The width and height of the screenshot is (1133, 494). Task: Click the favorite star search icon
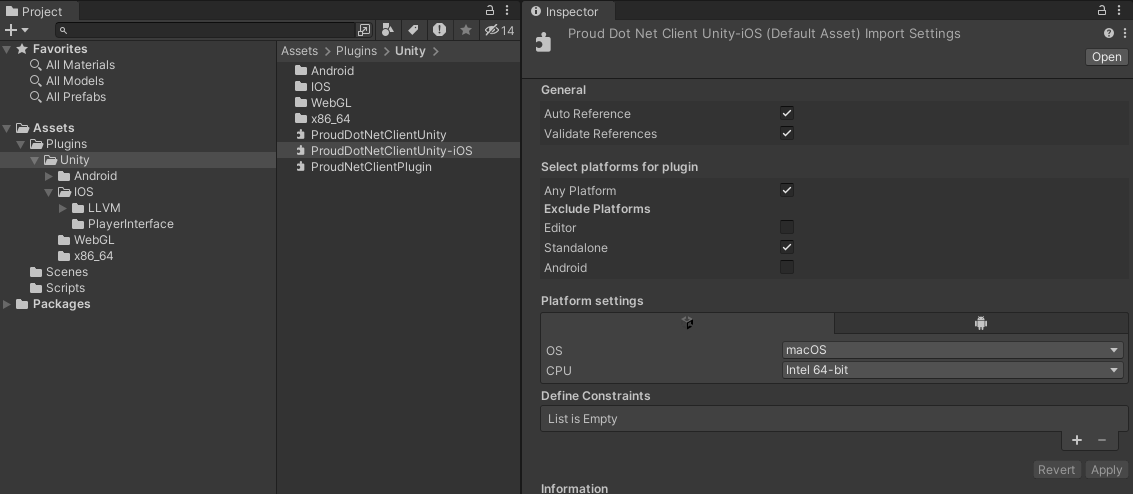point(465,30)
